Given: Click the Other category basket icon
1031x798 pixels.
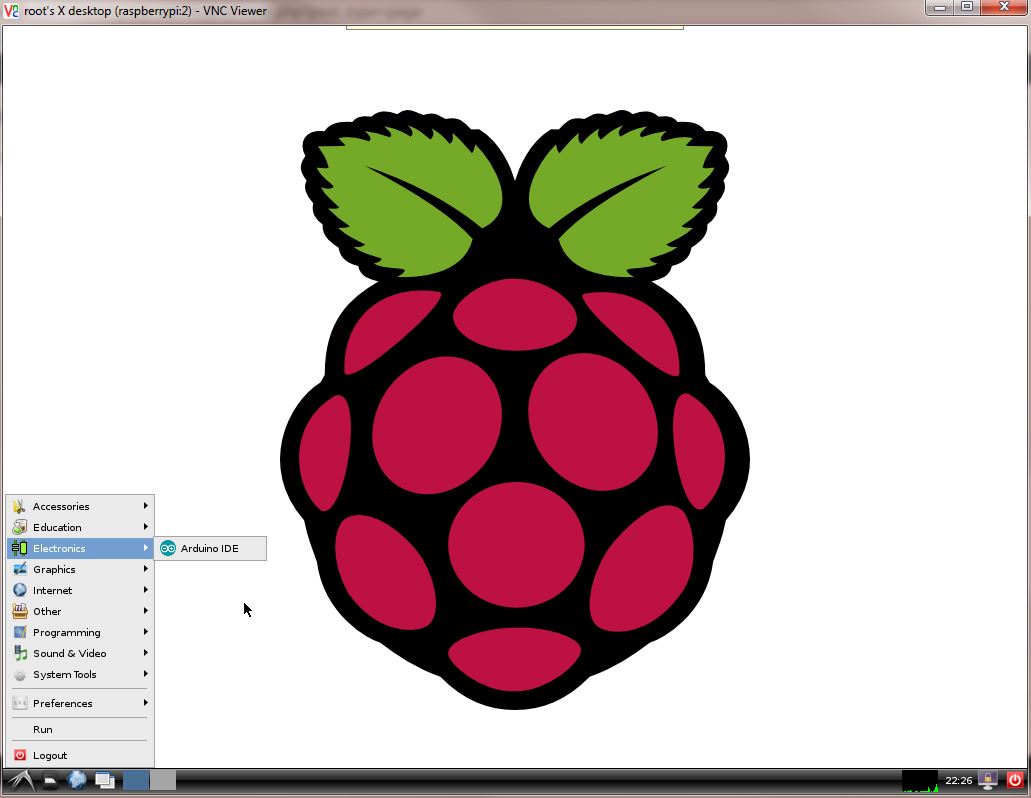Looking at the screenshot, I should tap(20, 611).
